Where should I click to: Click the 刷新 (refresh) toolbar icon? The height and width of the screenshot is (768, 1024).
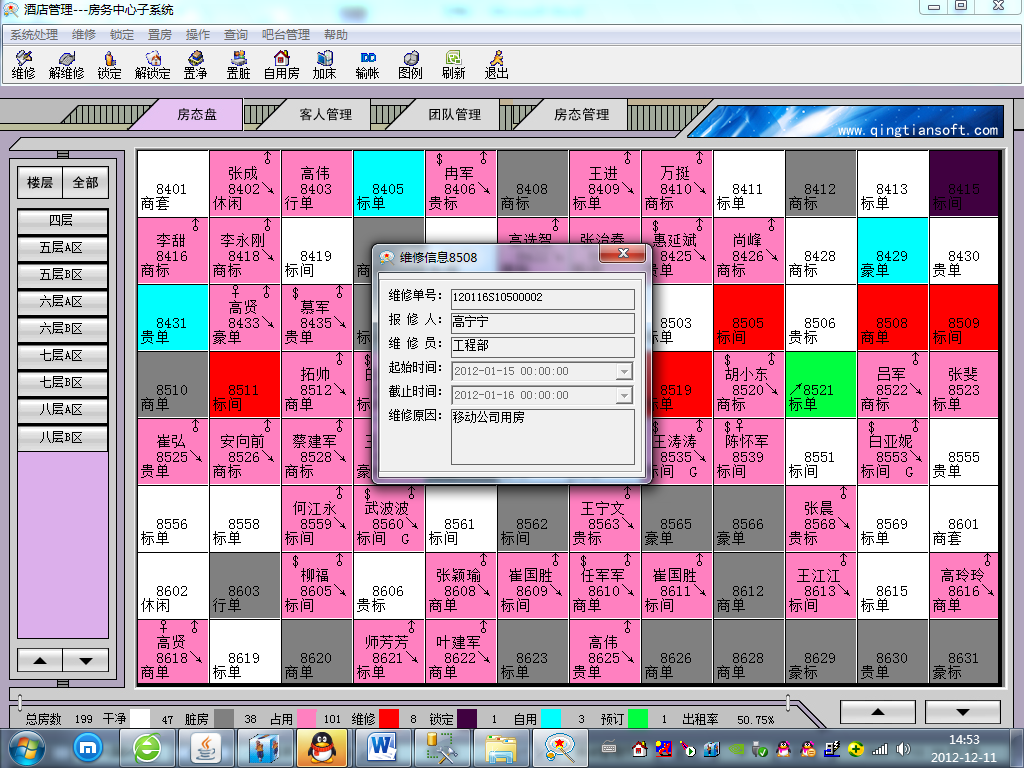(453, 65)
